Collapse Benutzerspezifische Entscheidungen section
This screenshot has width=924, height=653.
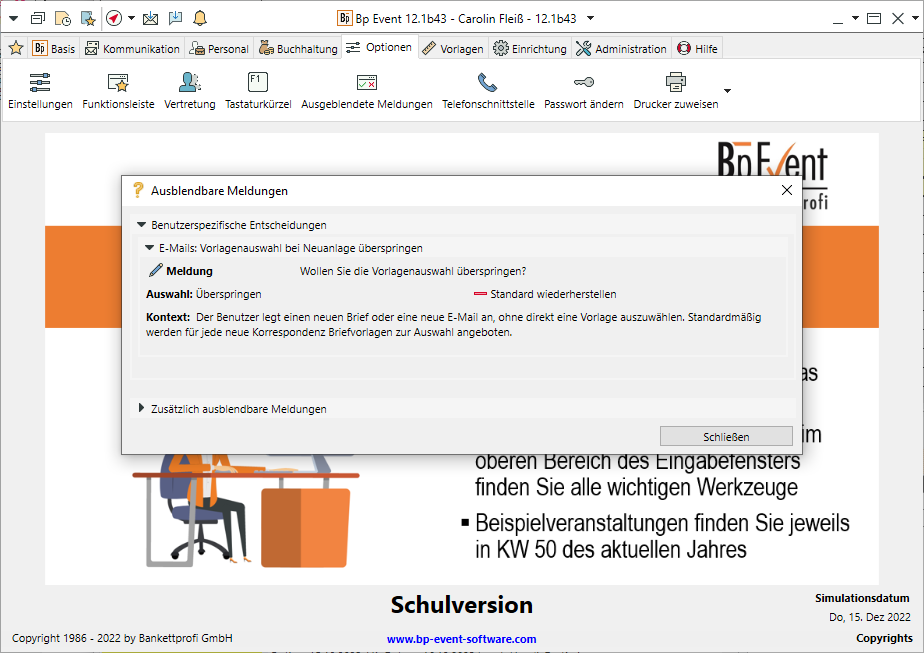[x=141, y=225]
